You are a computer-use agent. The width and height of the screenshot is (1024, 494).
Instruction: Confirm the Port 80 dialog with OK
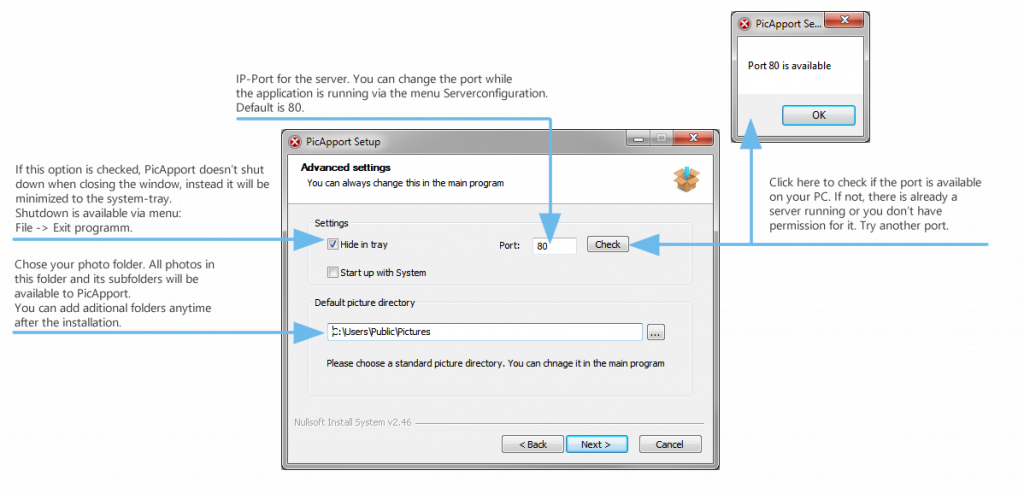click(x=818, y=115)
